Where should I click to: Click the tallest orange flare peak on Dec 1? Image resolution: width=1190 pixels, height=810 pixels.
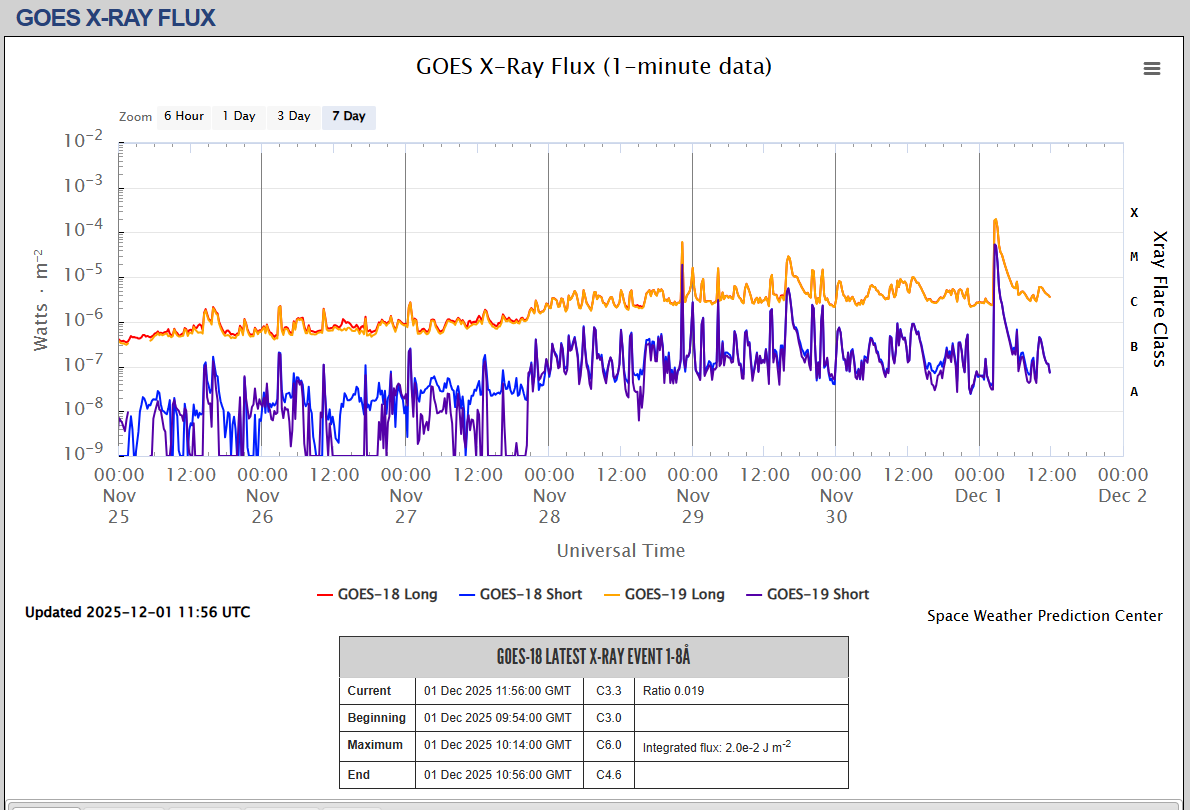pyautogui.click(x=995, y=220)
